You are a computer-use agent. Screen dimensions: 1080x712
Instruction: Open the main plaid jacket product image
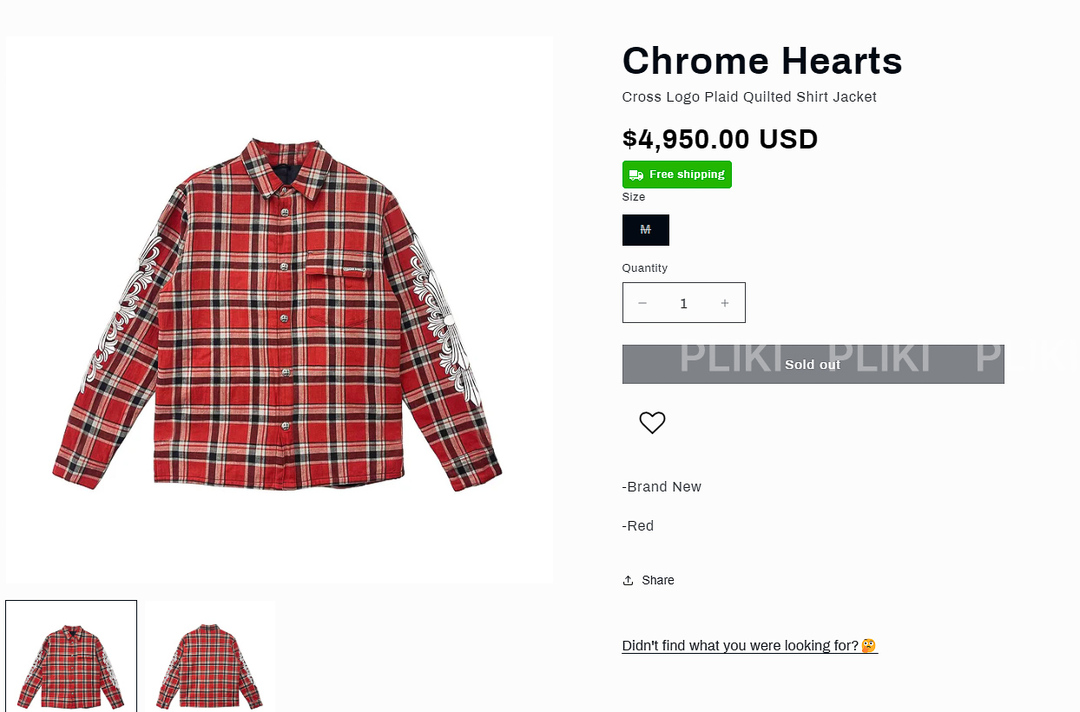pyautogui.click(x=279, y=311)
